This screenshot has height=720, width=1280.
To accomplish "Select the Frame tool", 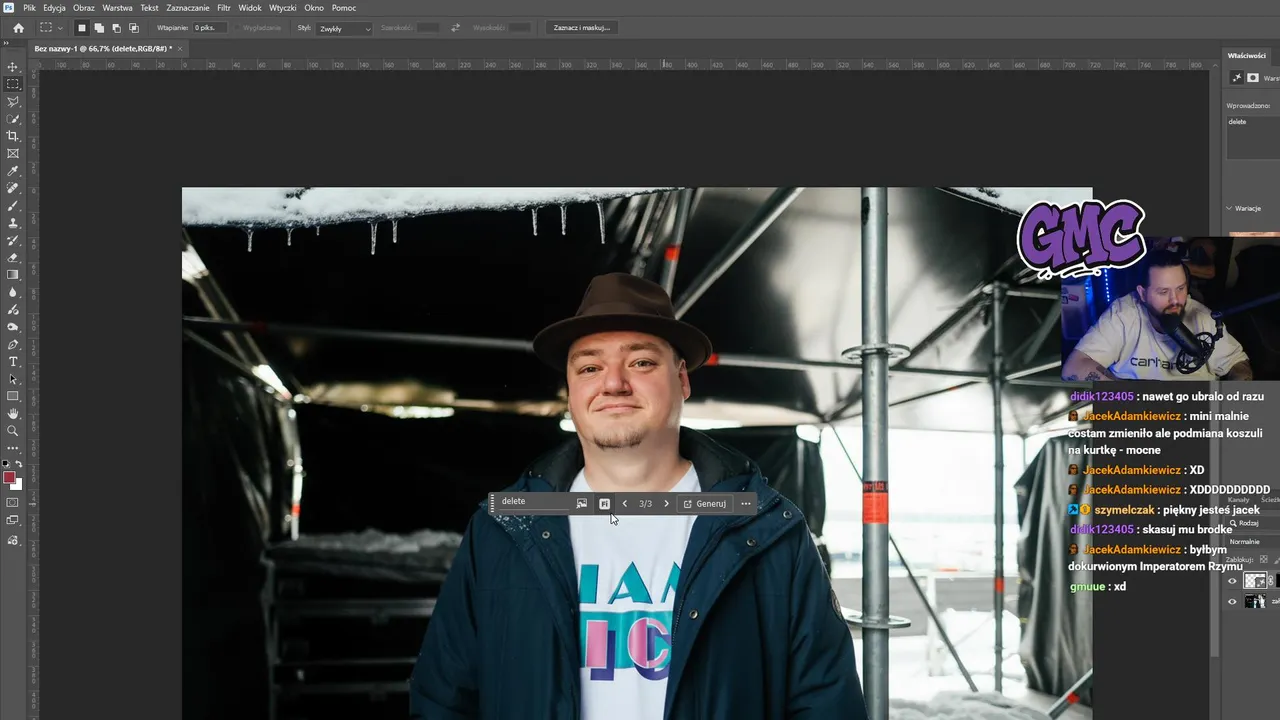I will [x=13, y=153].
